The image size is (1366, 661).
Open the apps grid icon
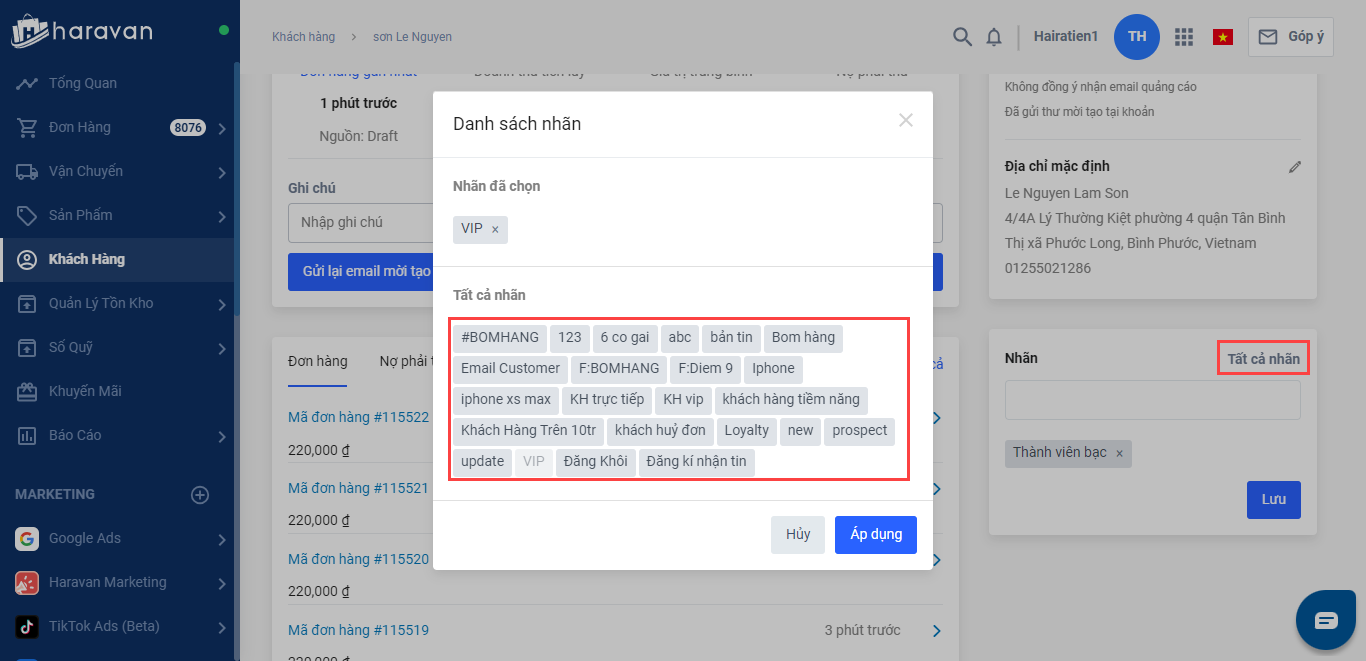click(1184, 37)
